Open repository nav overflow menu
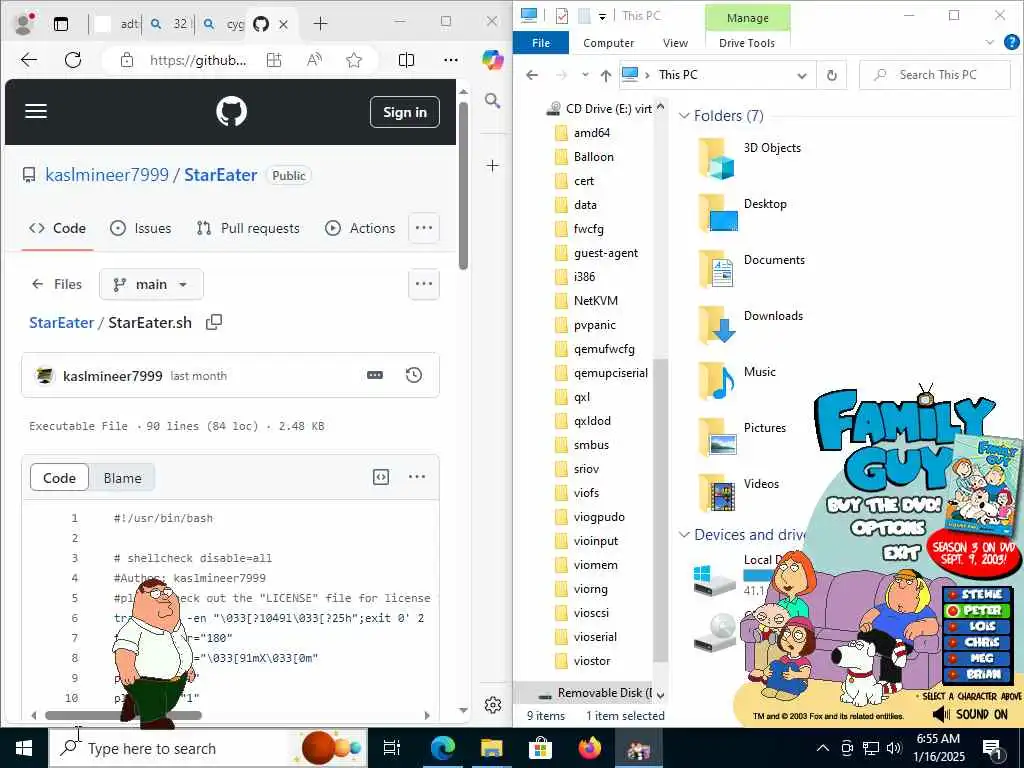 (x=424, y=228)
